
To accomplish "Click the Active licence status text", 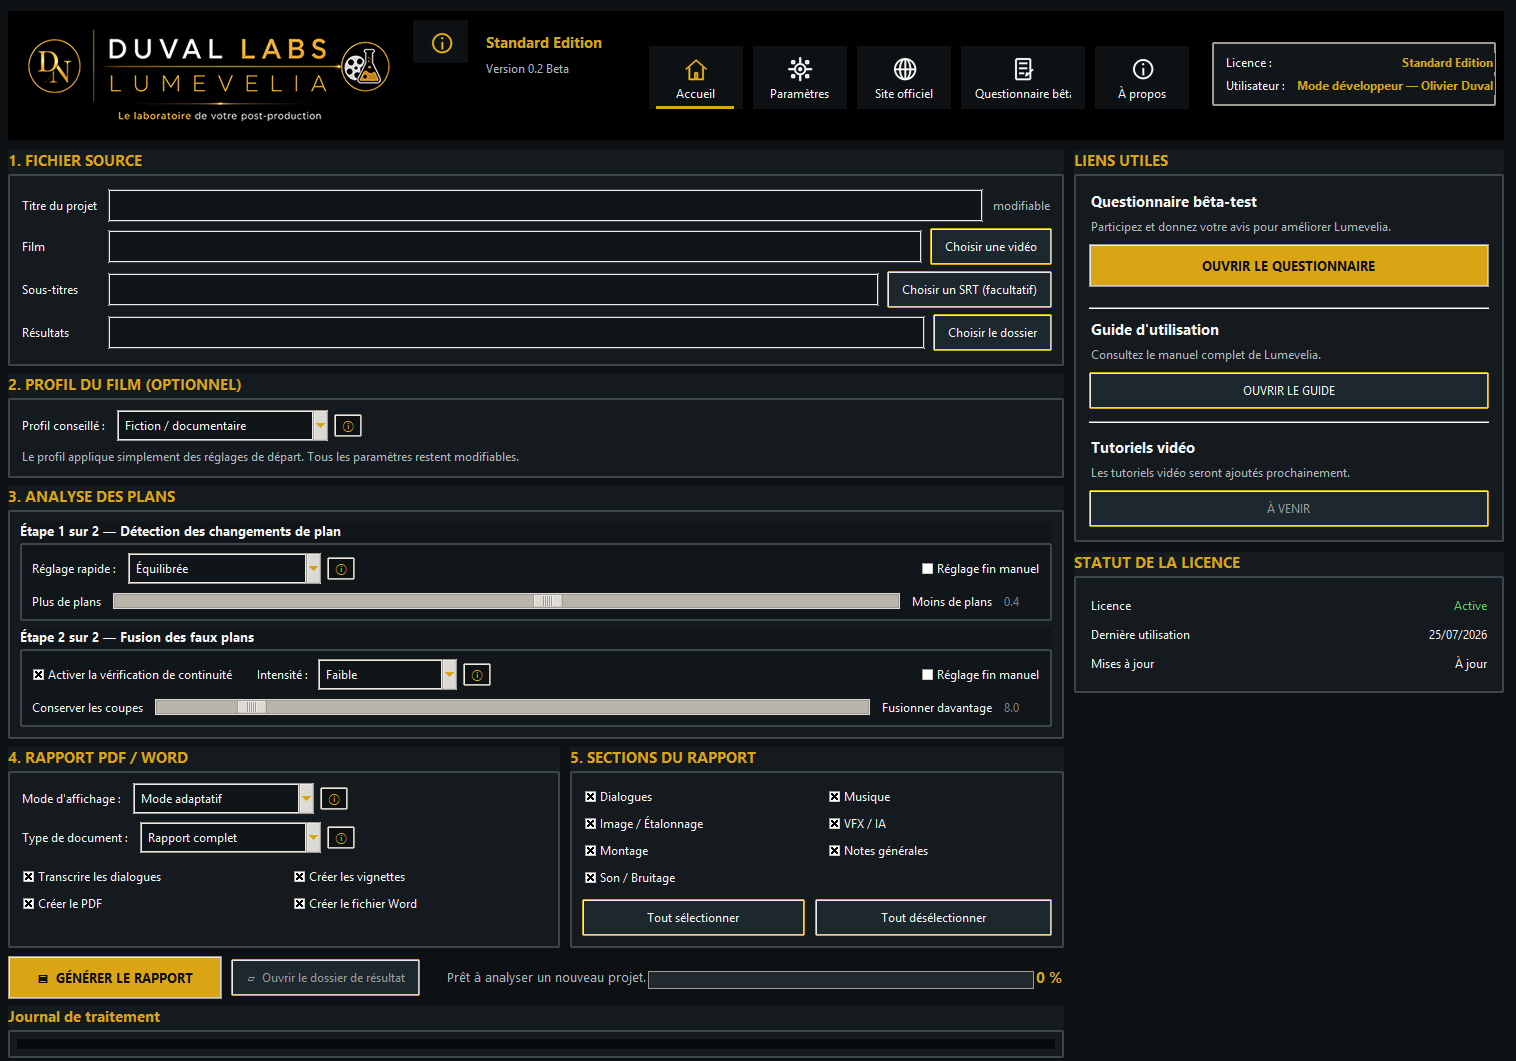I will coord(1470,606).
